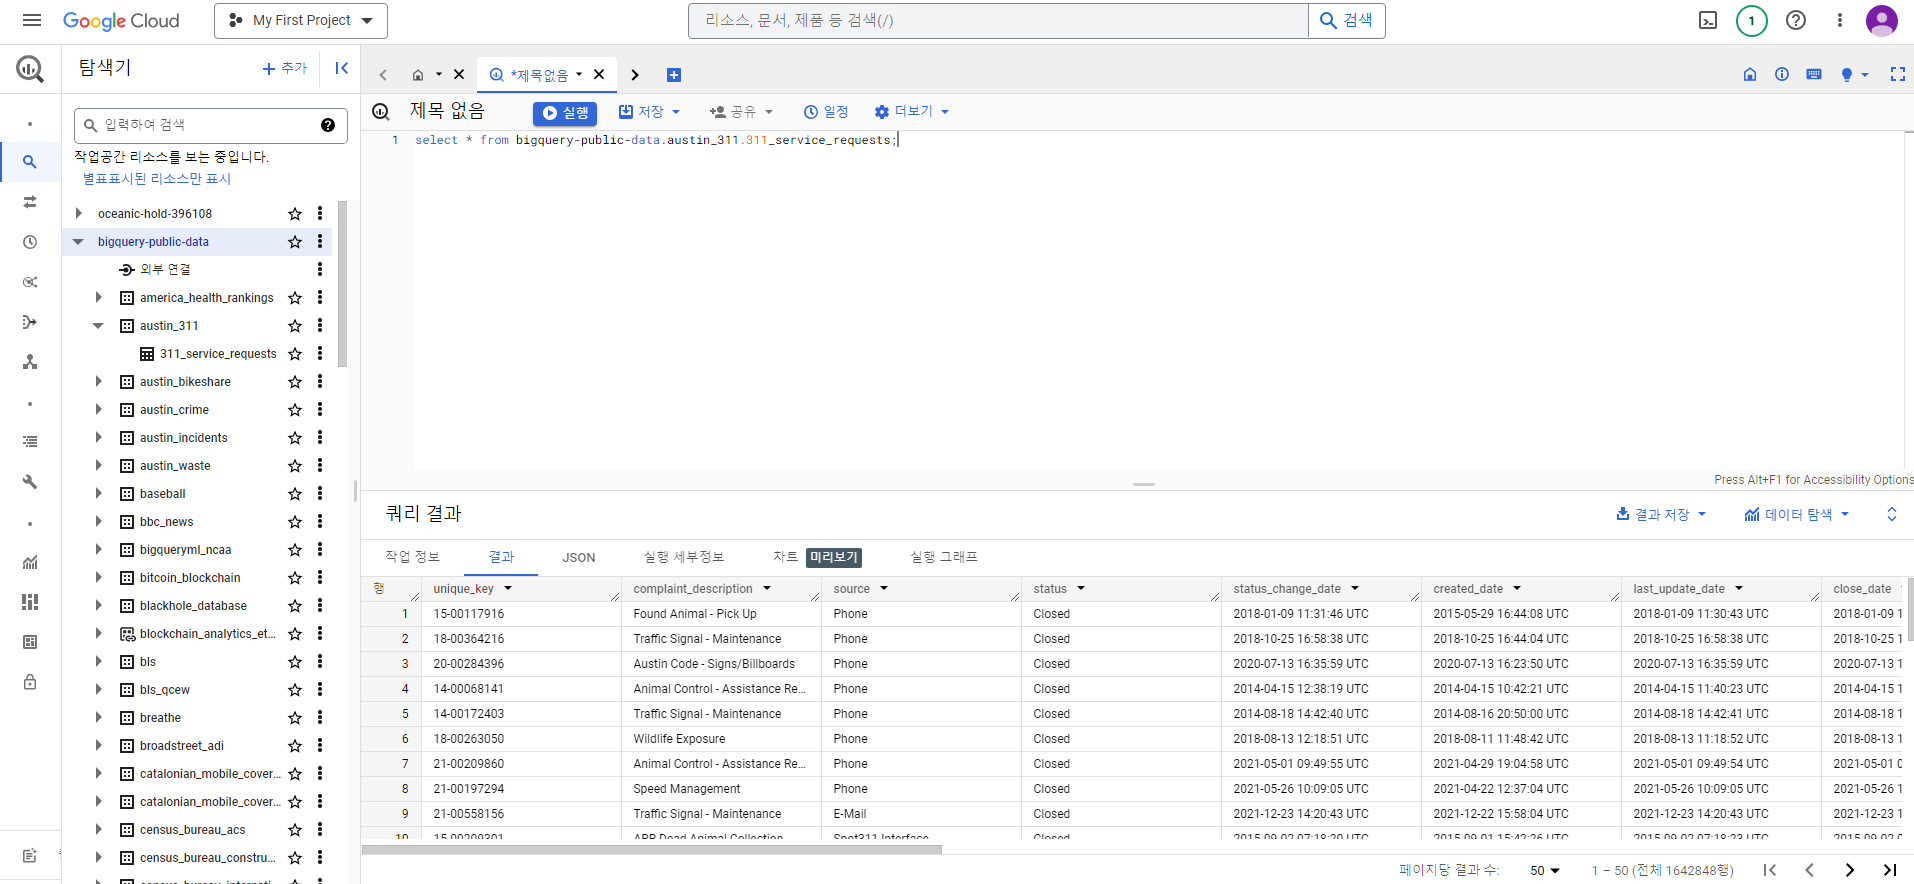The height and width of the screenshot is (884, 1914).
Task: Go to next tabs with right chevron
Action: [635, 75]
